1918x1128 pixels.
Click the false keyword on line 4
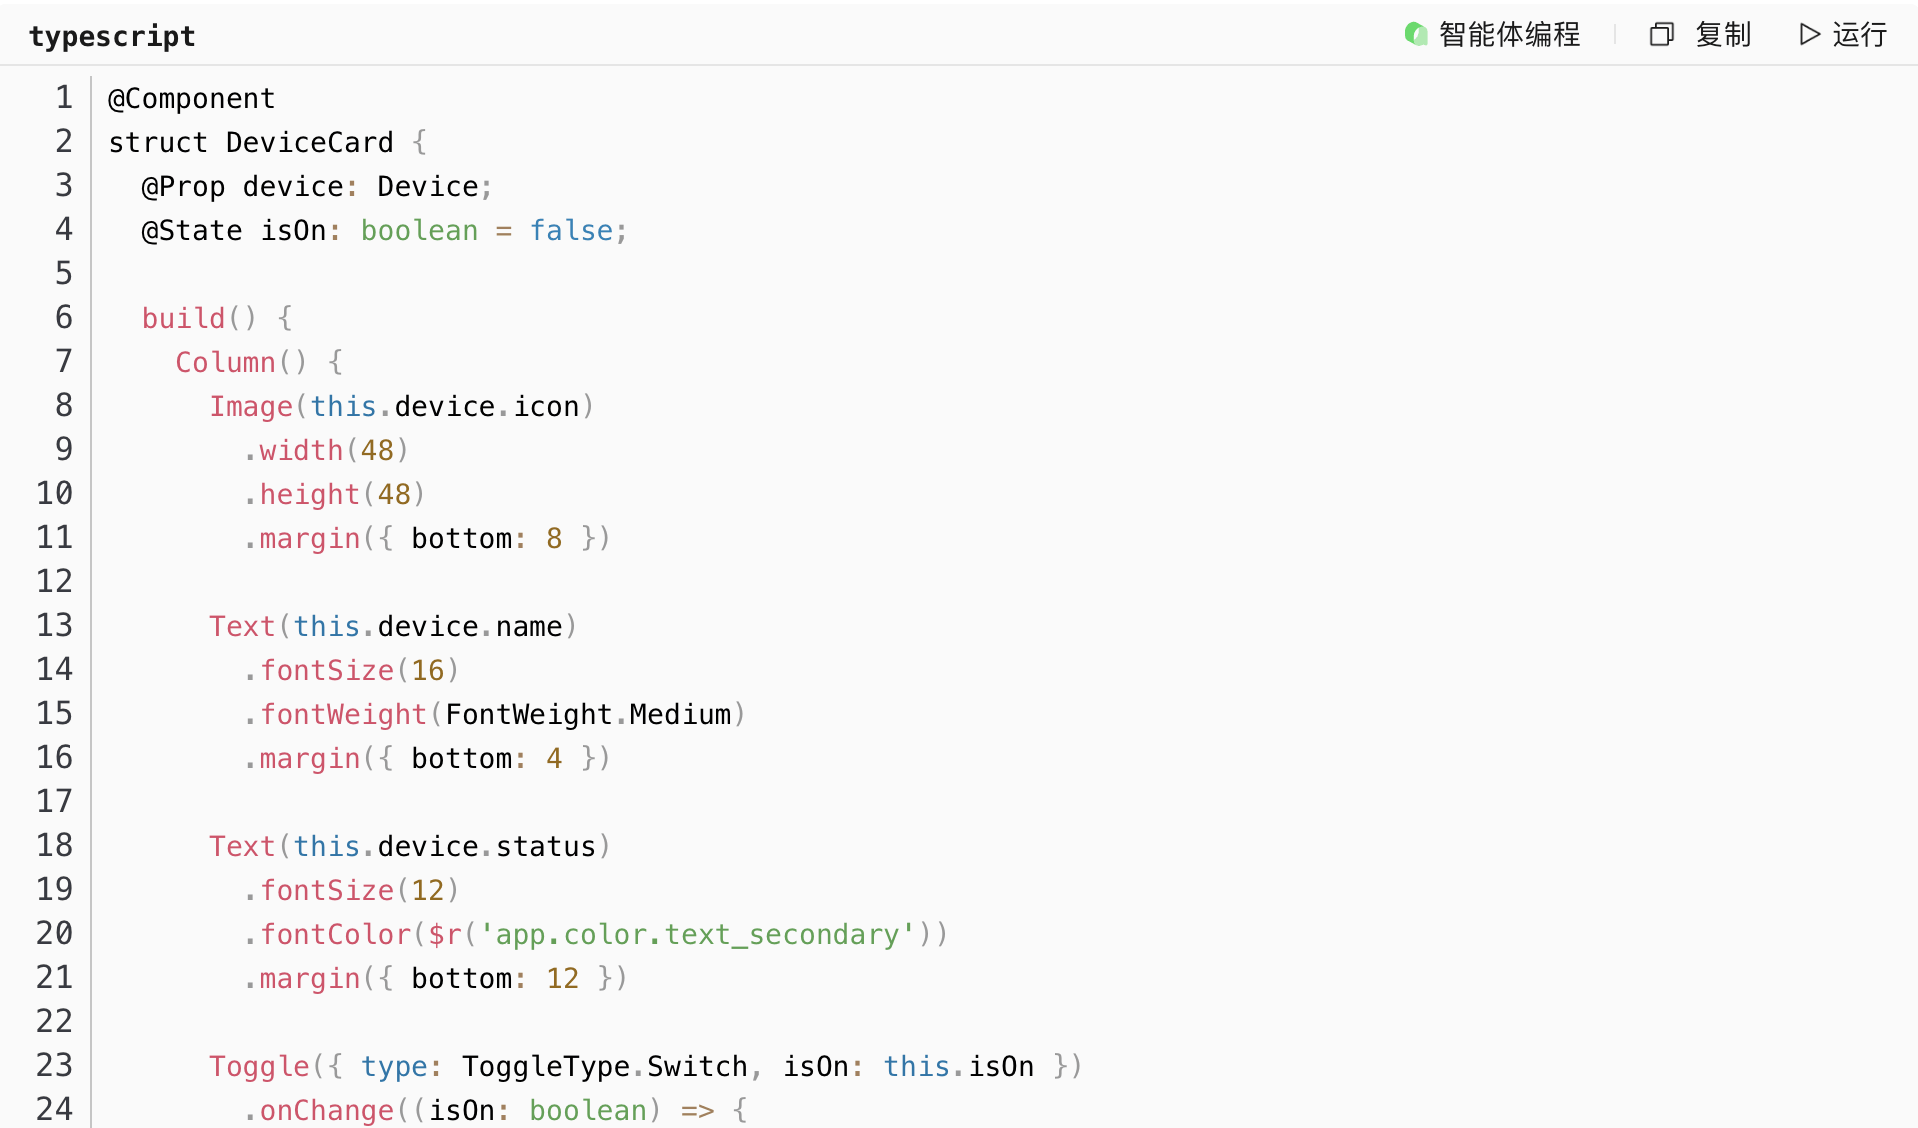tap(571, 231)
